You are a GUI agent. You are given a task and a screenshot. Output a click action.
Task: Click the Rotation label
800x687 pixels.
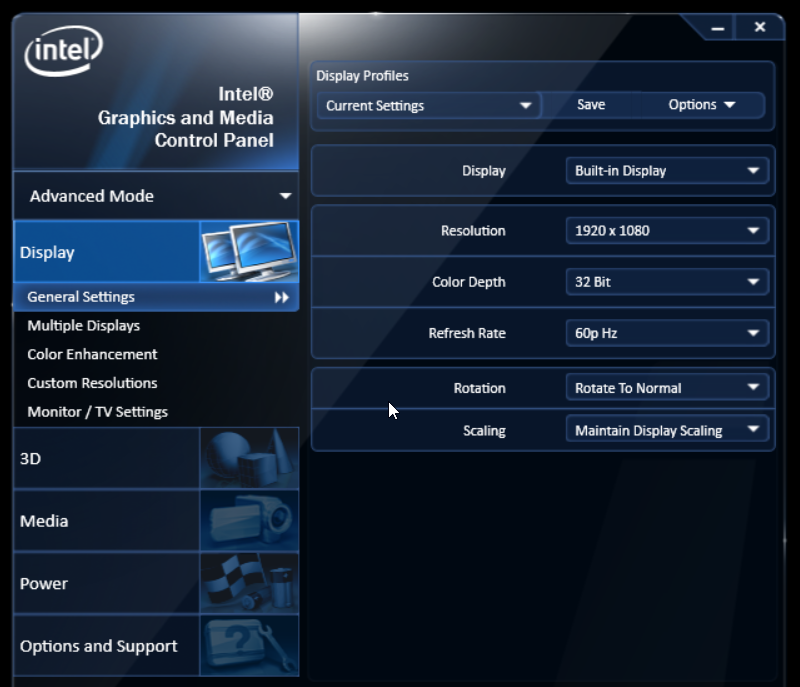pos(480,389)
